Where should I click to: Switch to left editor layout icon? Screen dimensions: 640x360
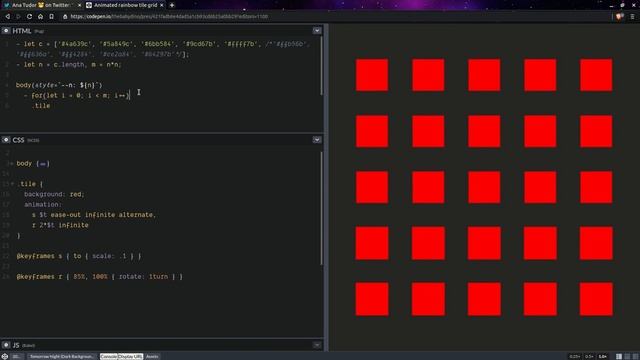(x=619, y=356)
